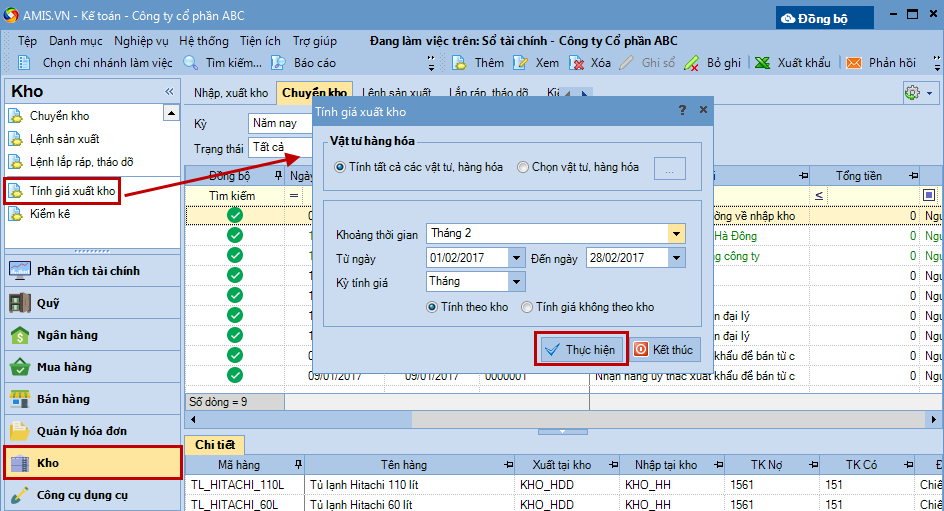
Task: Click the Thực hiện button
Action: [581, 350]
